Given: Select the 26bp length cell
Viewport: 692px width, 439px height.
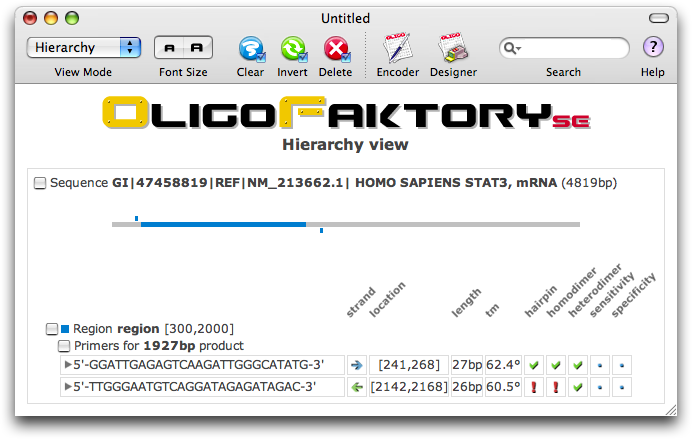Looking at the screenshot, I should pyautogui.click(x=467, y=387).
